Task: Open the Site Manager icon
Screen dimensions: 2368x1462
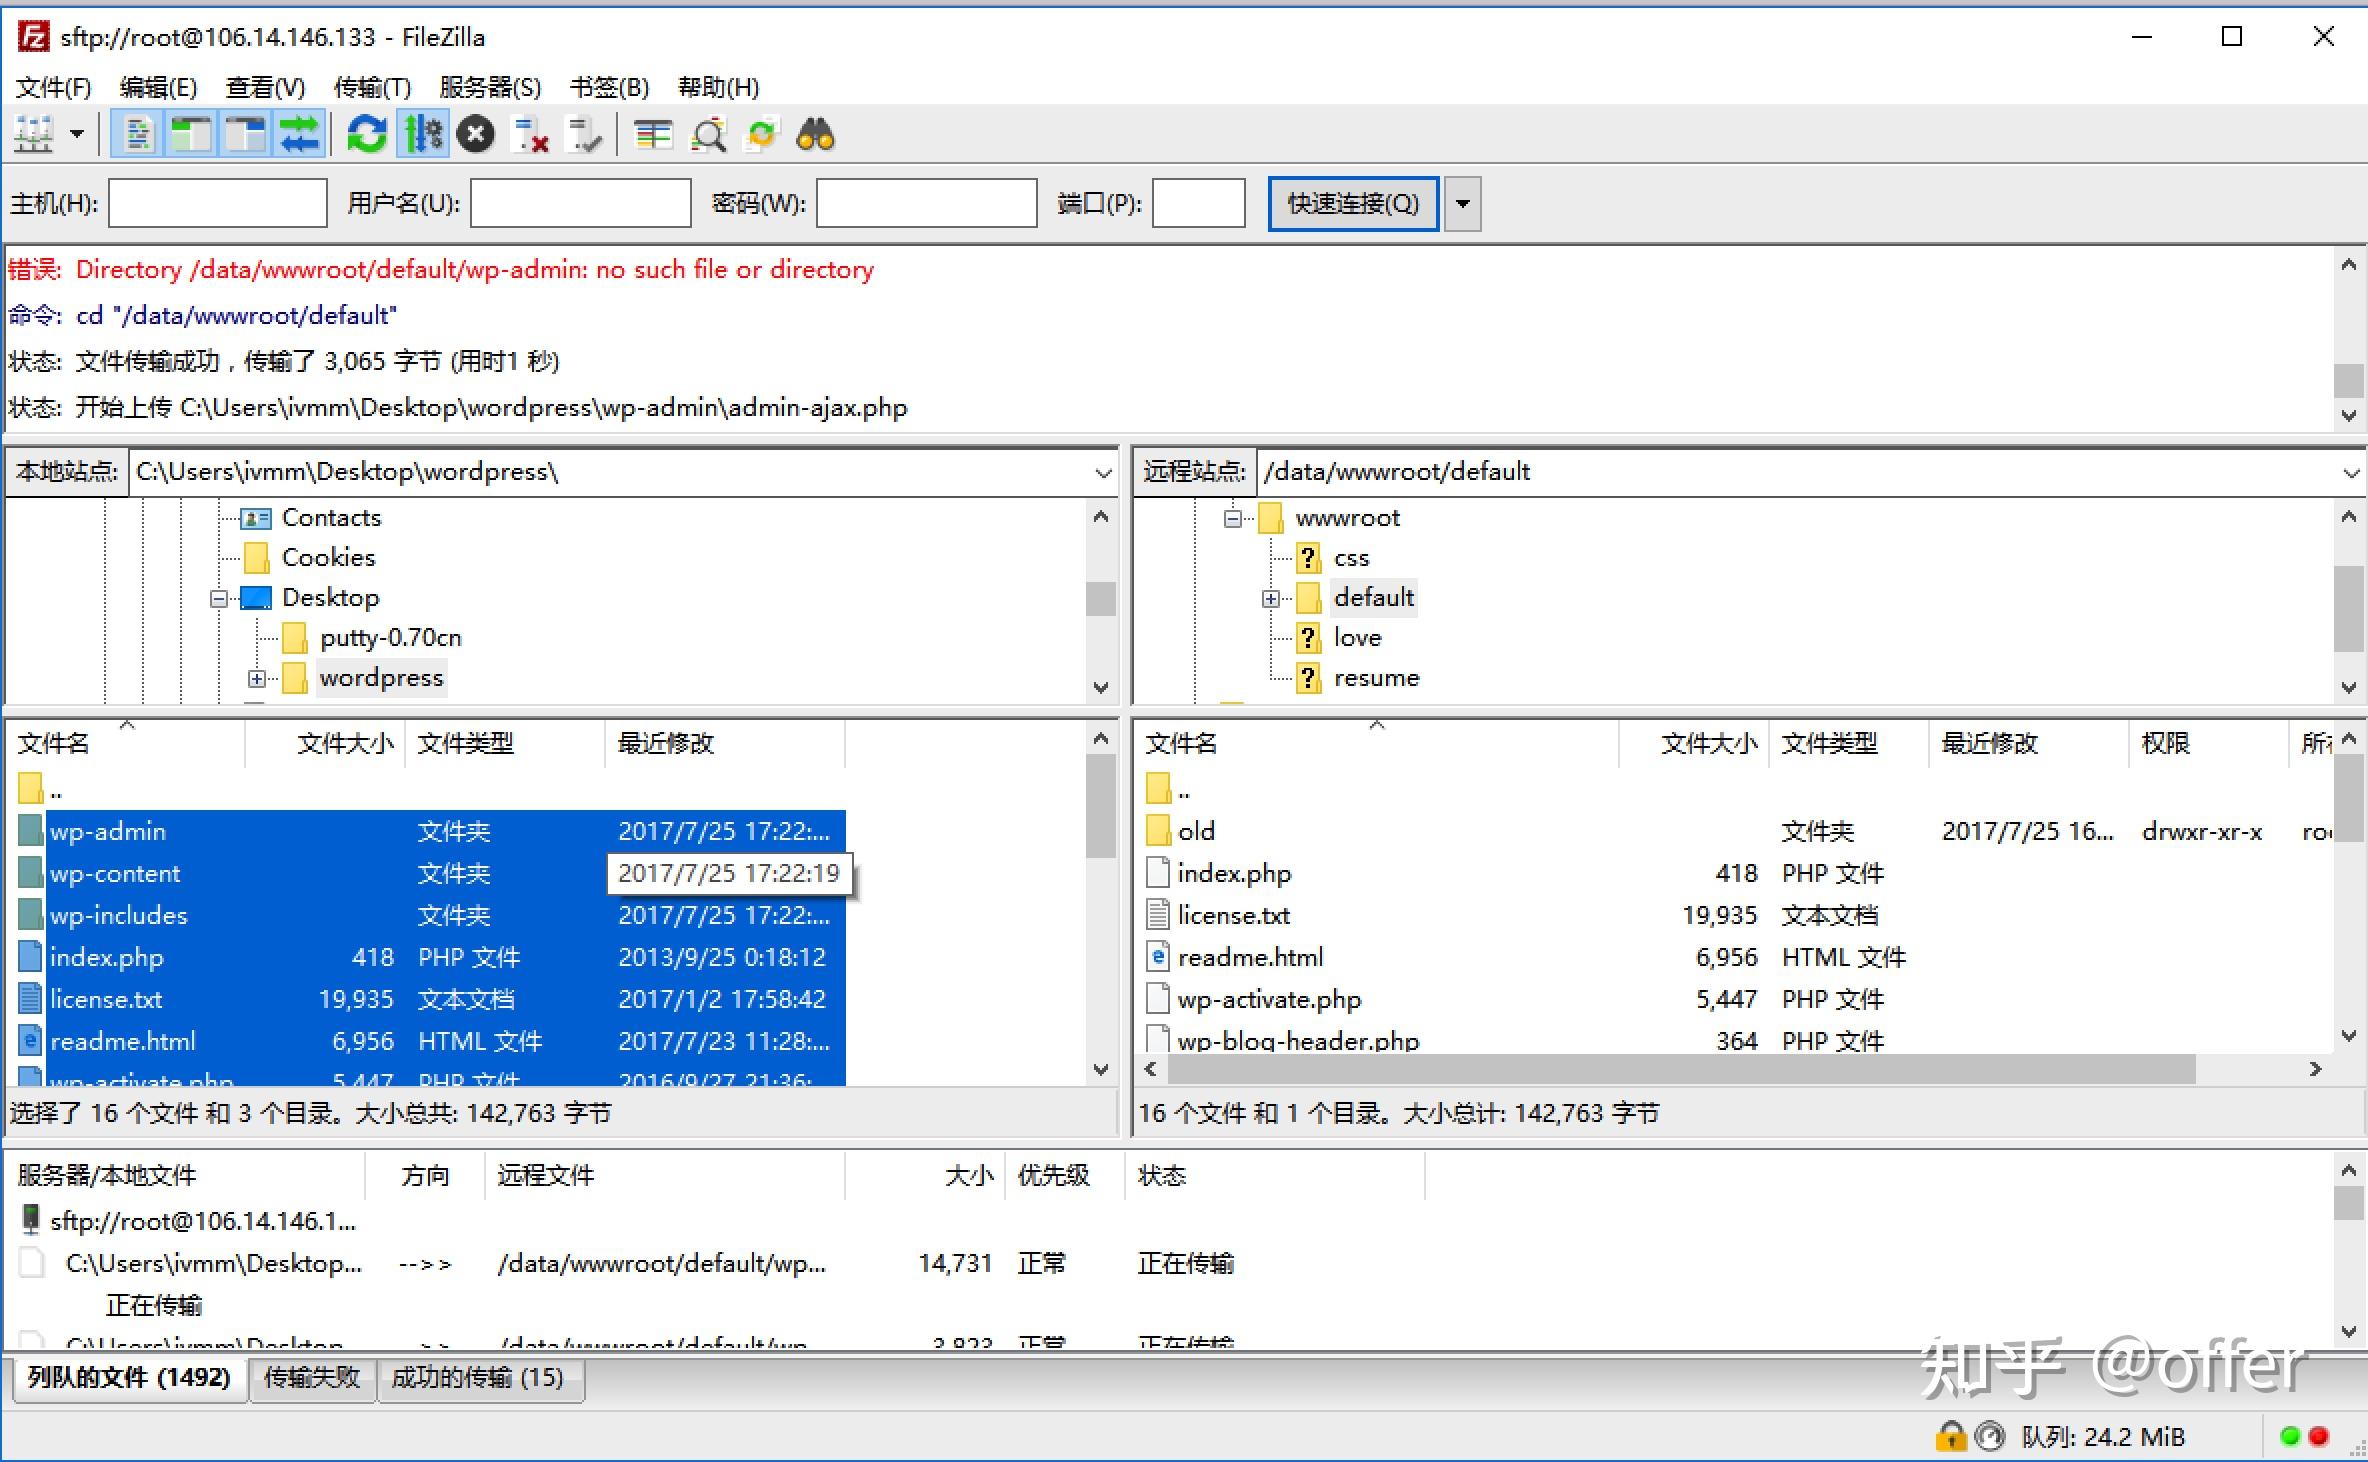Action: click(x=35, y=134)
